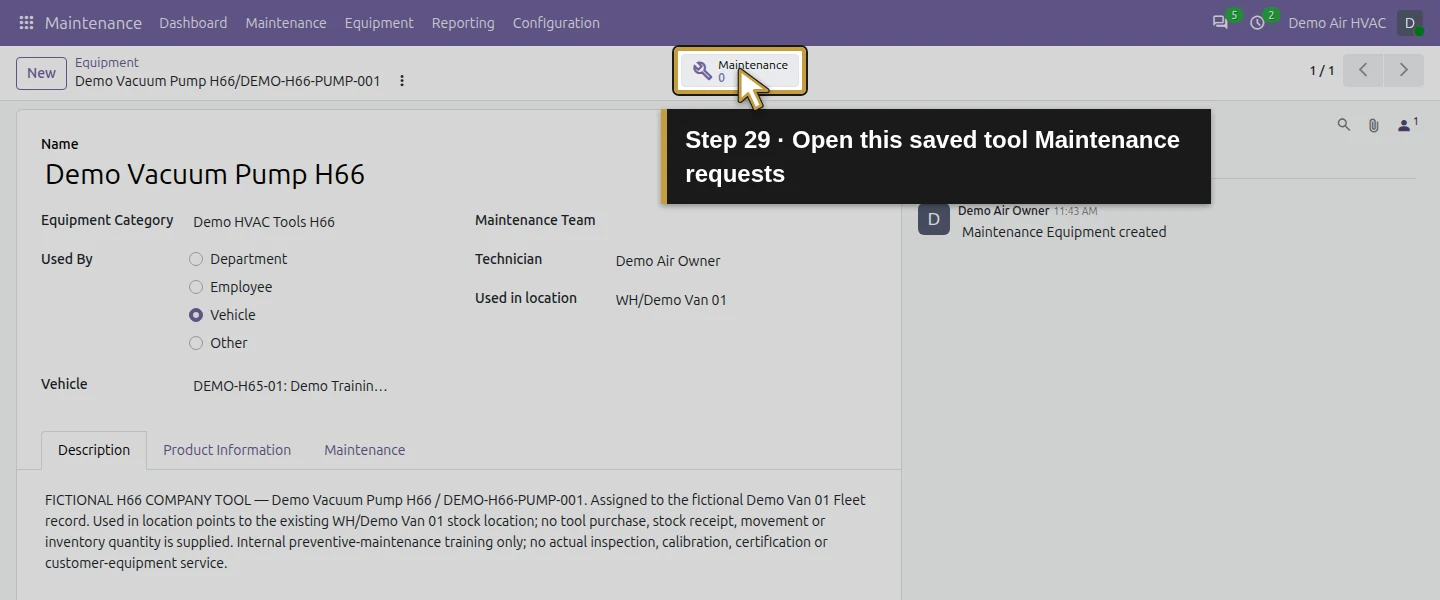Viewport: 1440px width, 600px height.
Task: Search chatter messages with magnifier icon
Action: click(x=1344, y=125)
